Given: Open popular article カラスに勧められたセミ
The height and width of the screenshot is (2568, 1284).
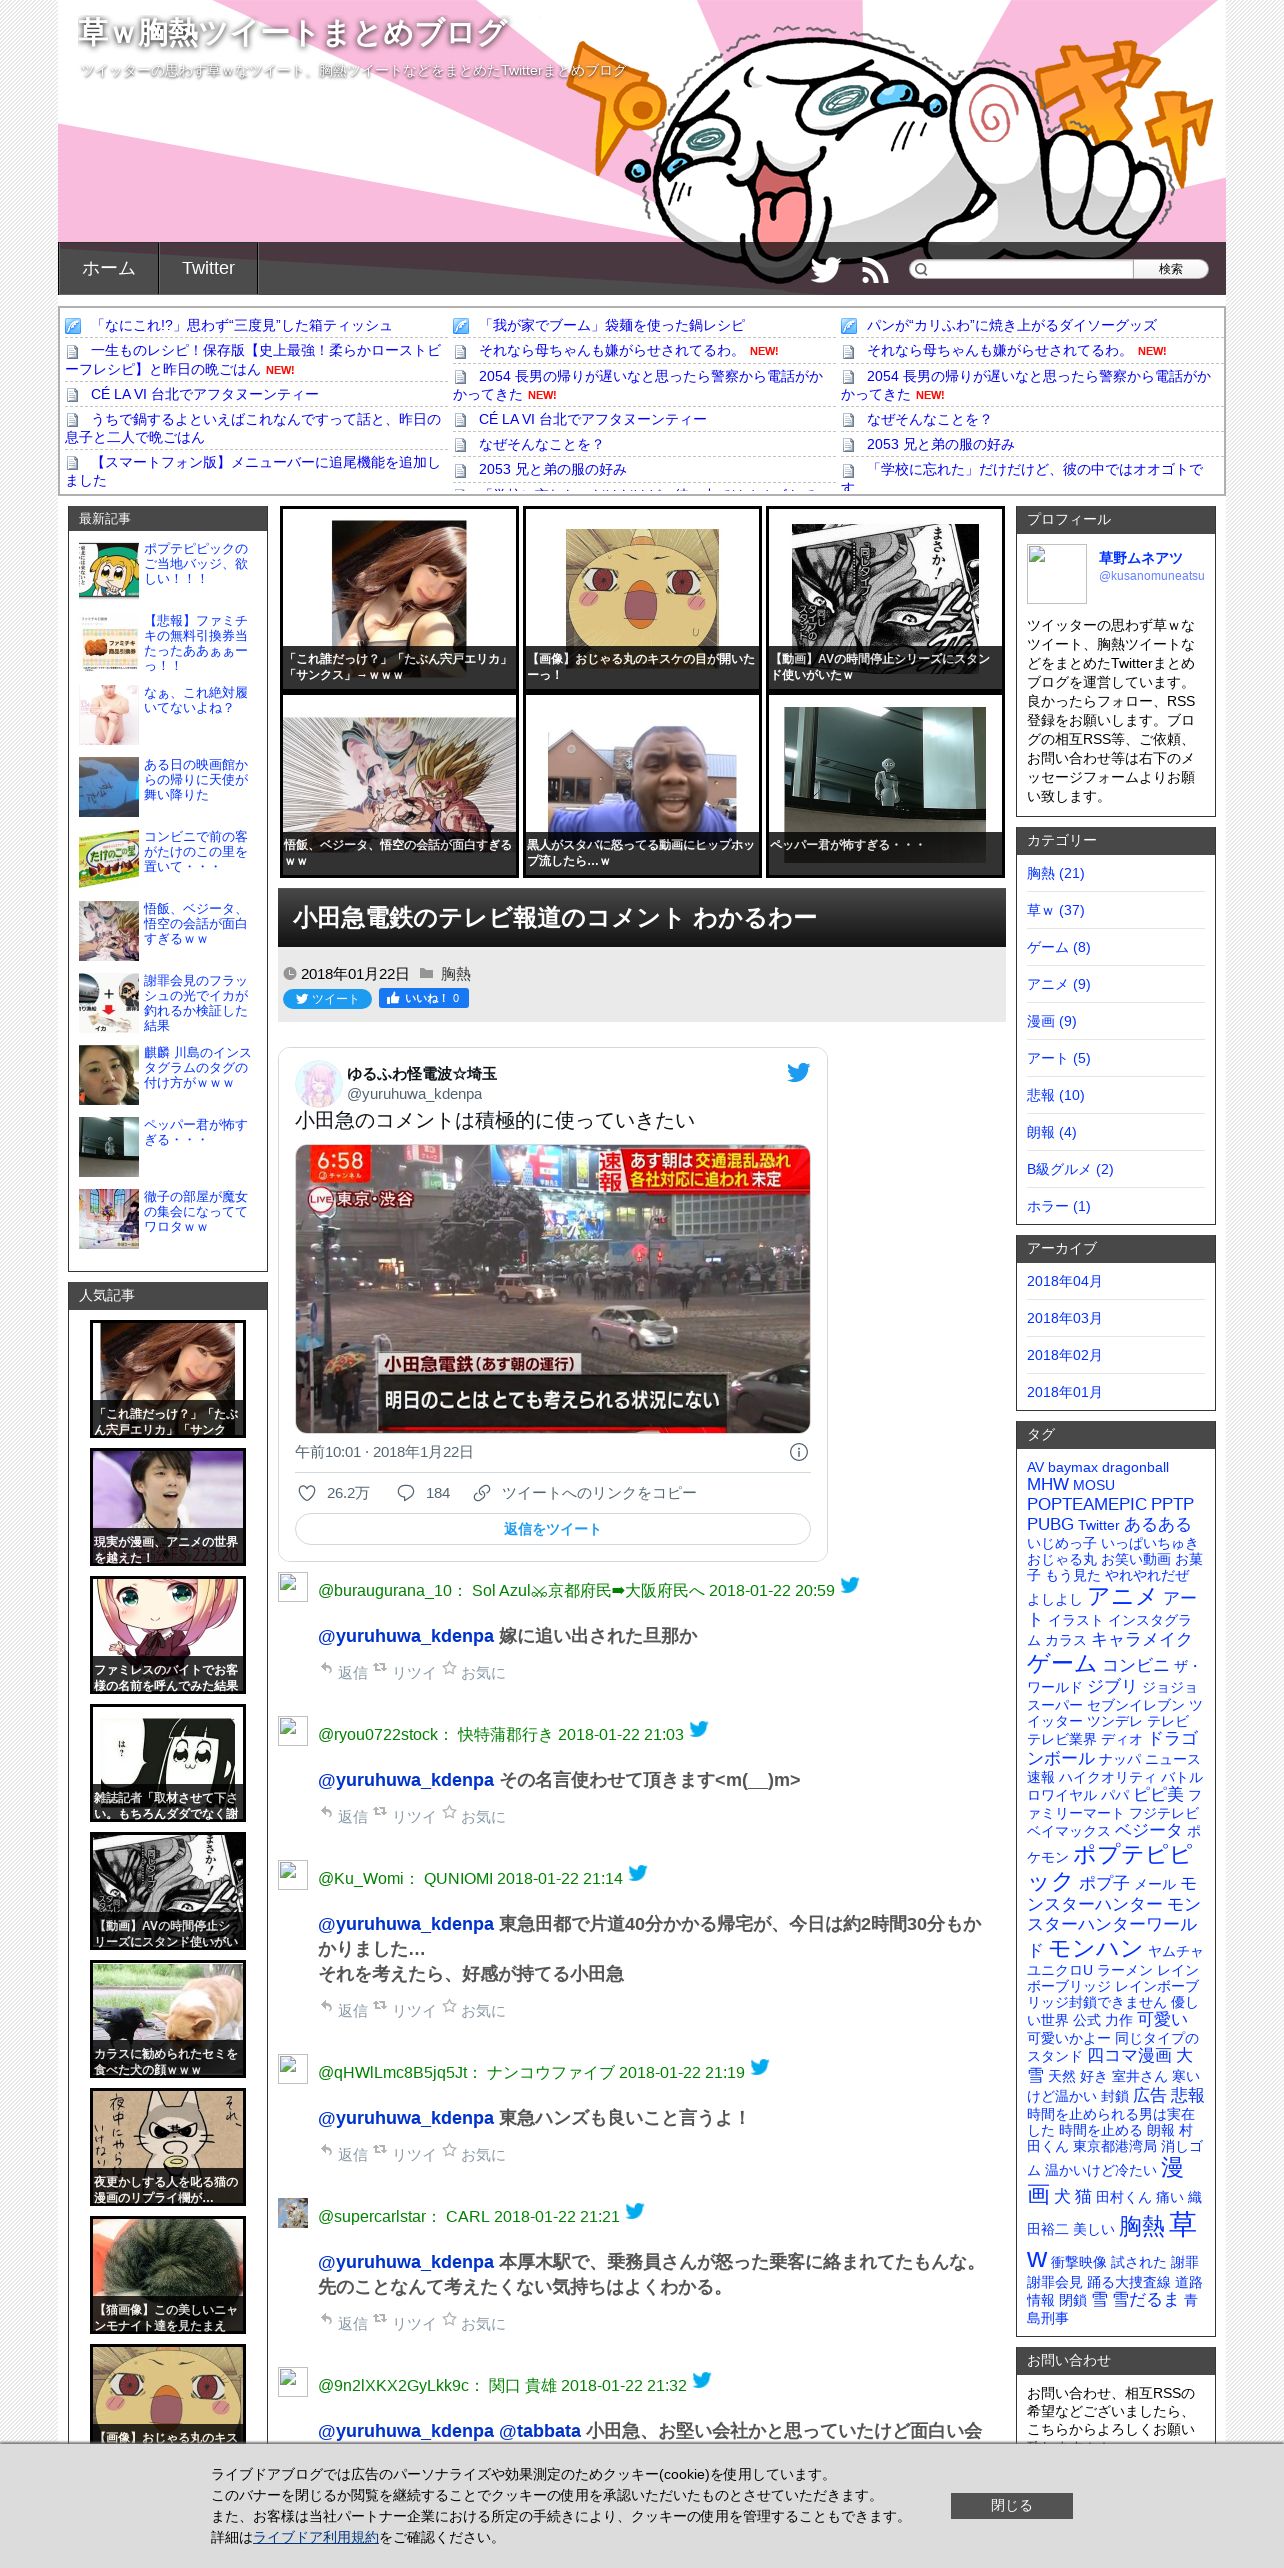Looking at the screenshot, I should [x=168, y=2019].
